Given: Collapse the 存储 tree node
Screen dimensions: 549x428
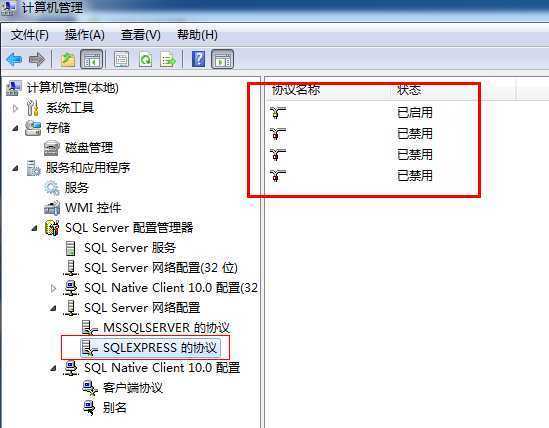Looking at the screenshot, I should coord(15,128).
